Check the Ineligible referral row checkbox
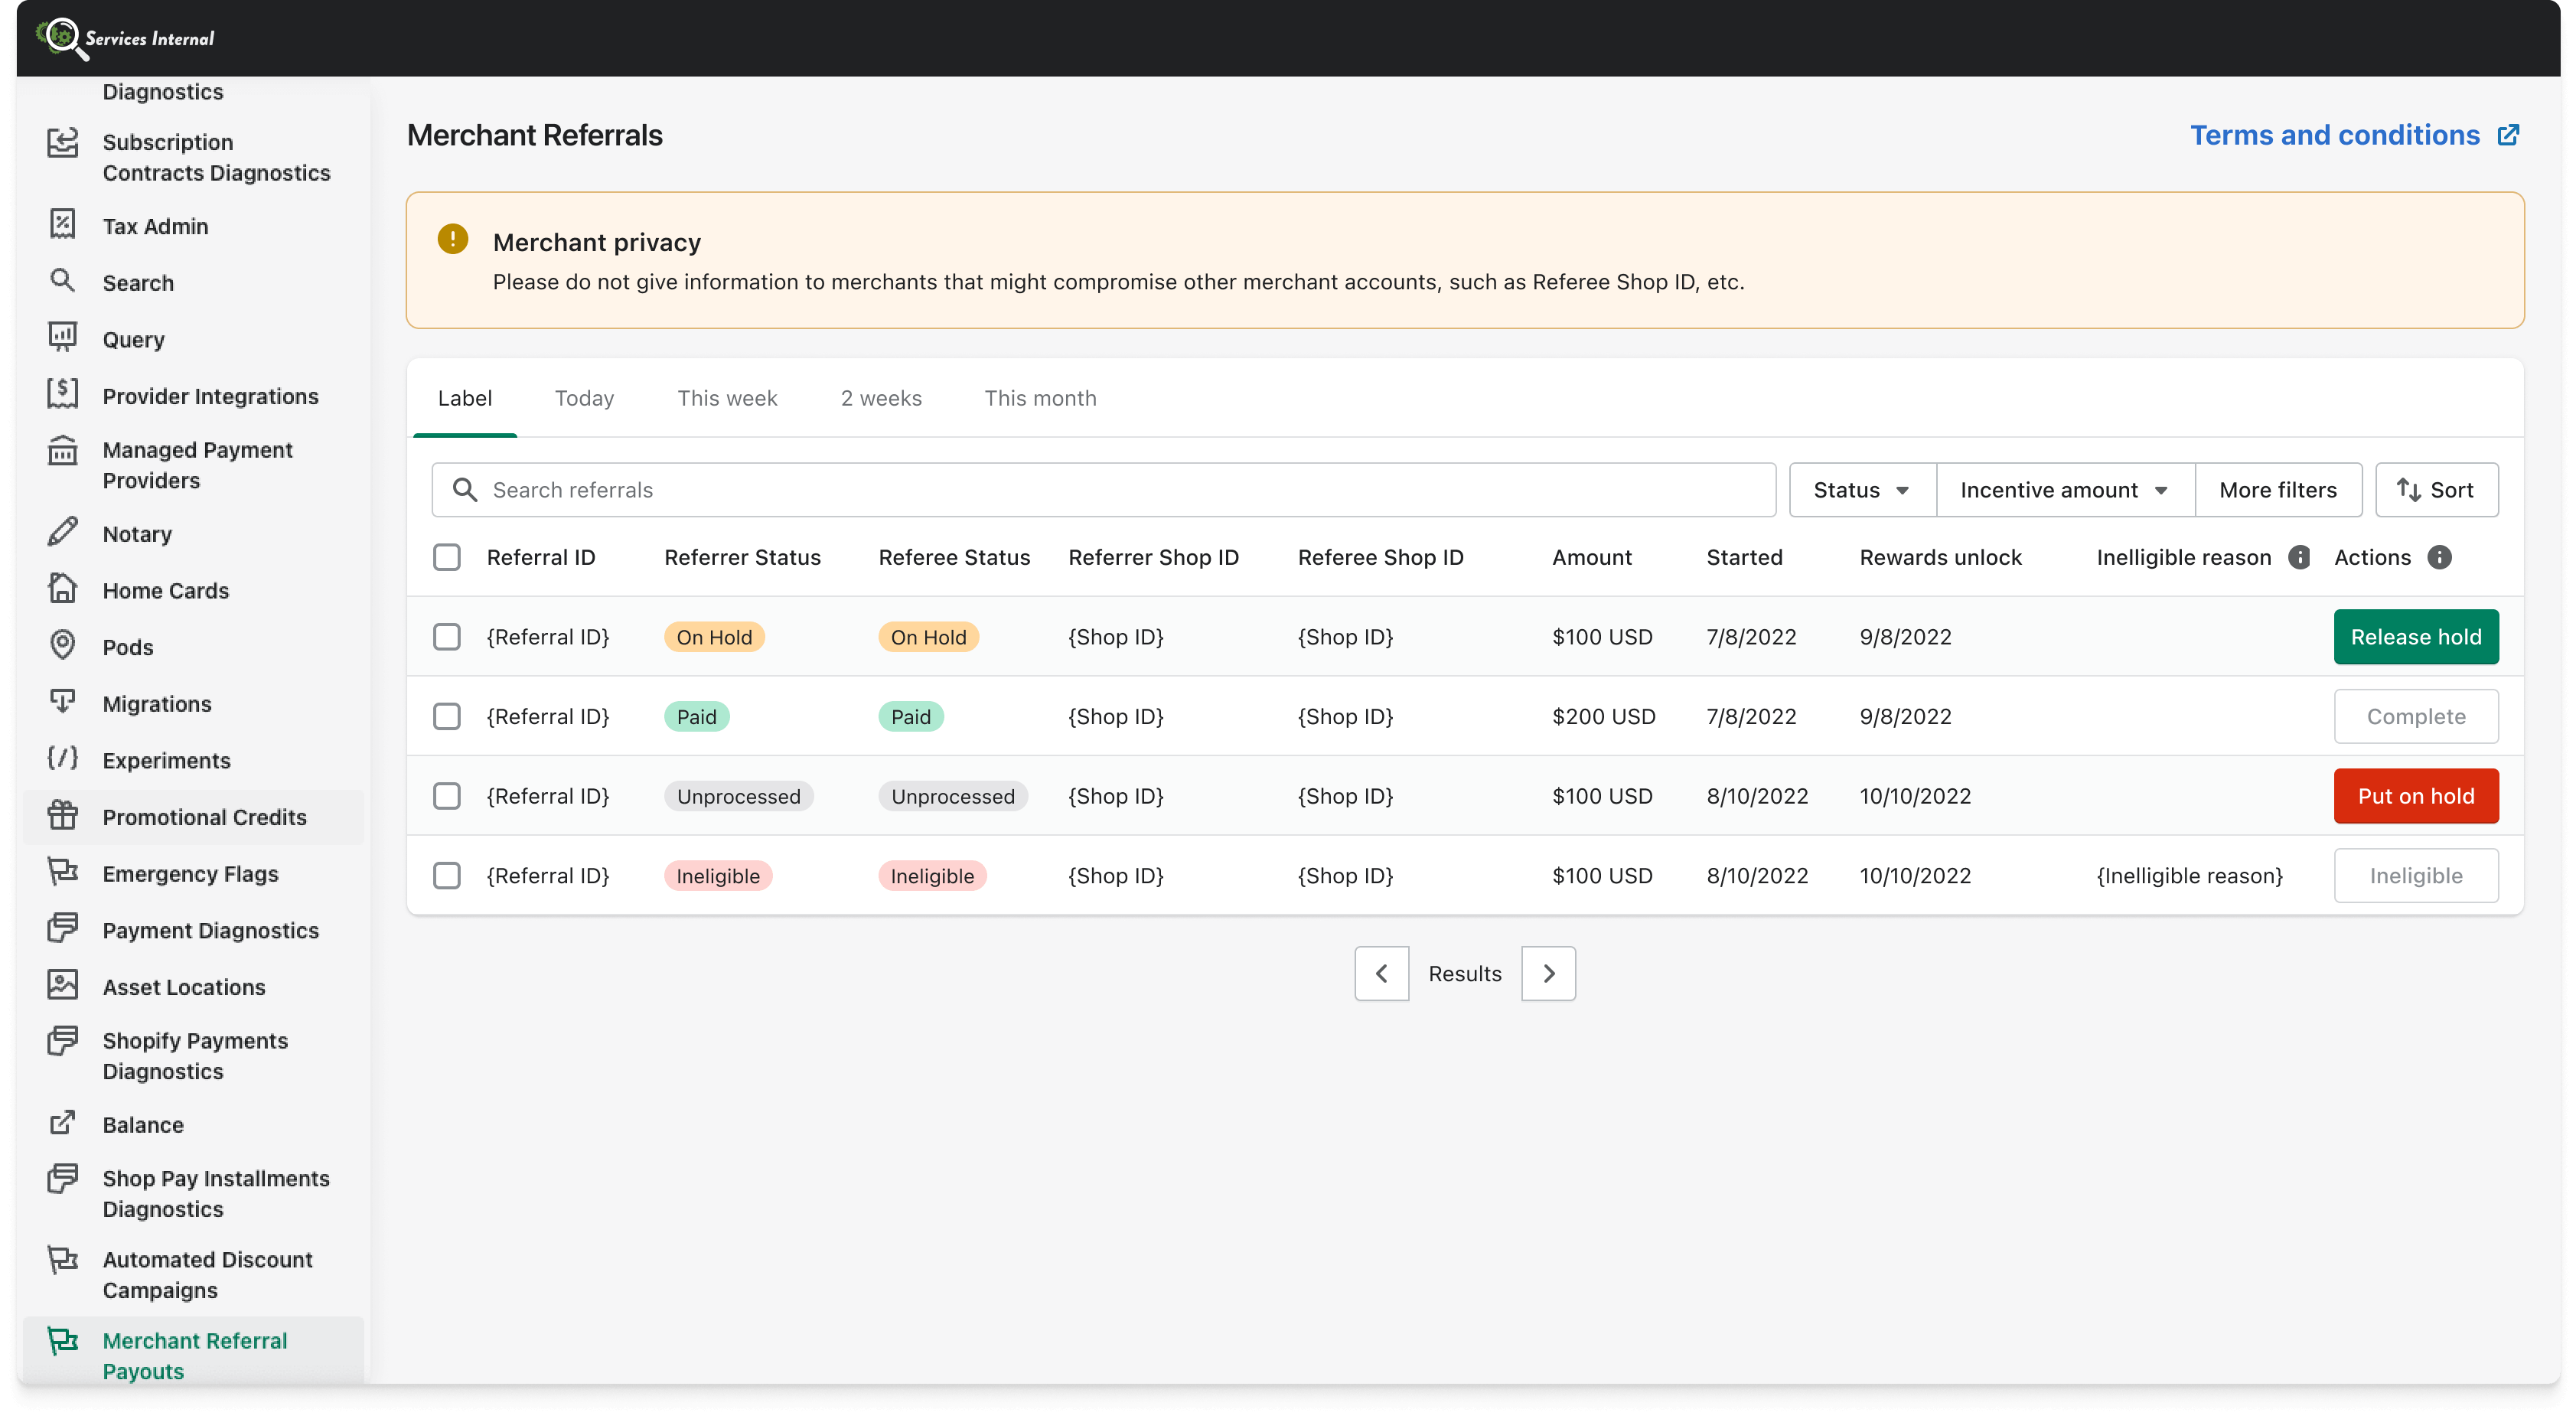2576x1419 pixels. (447, 875)
